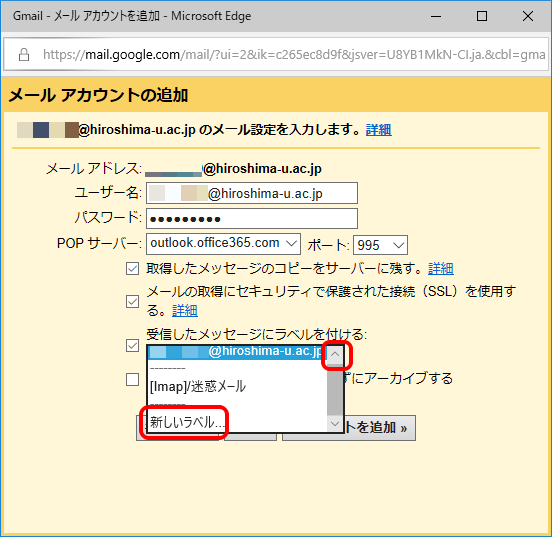Open 詳細 link beside server copy option
The image size is (552, 537).
click(x=441, y=269)
